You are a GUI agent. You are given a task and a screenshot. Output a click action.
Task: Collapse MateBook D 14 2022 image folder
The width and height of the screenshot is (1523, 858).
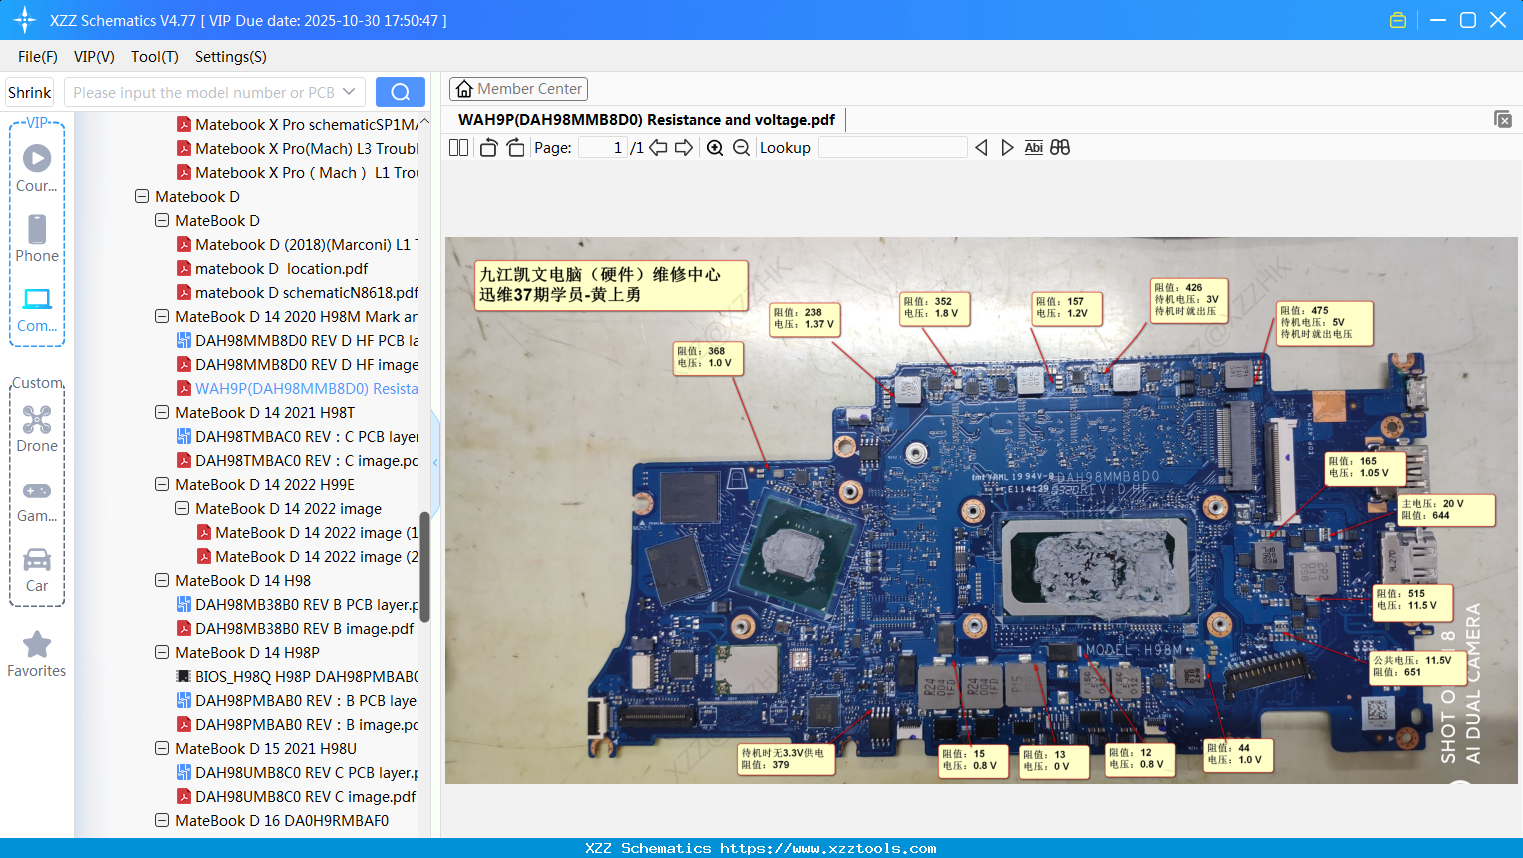182,509
